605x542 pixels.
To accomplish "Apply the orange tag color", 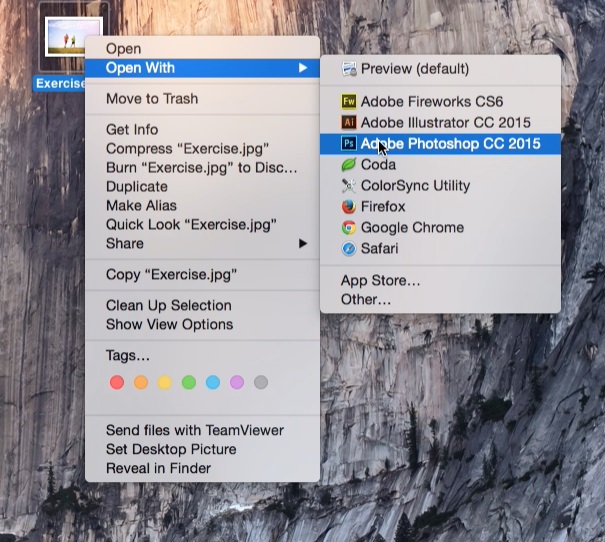I will 140,382.
